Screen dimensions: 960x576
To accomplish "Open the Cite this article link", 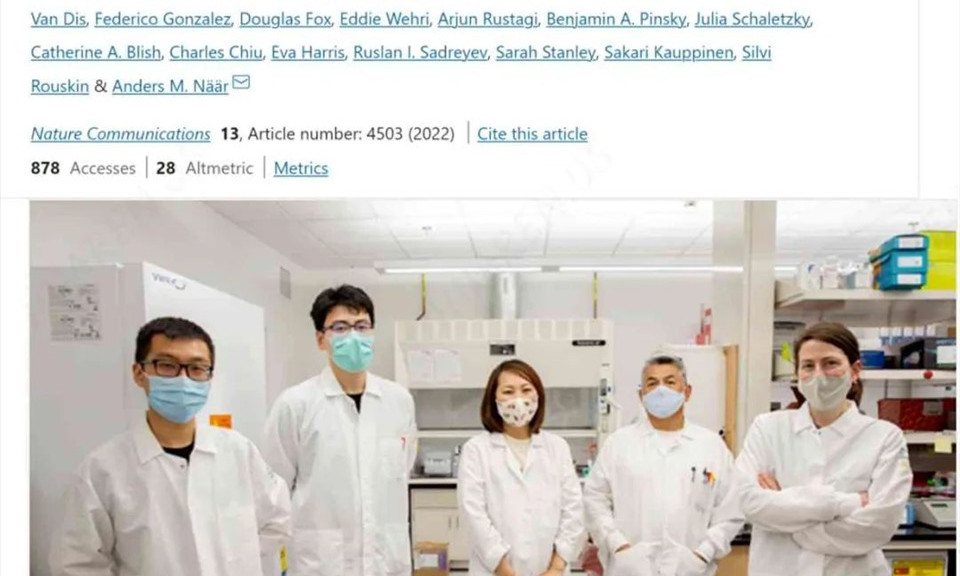I will coord(532,134).
